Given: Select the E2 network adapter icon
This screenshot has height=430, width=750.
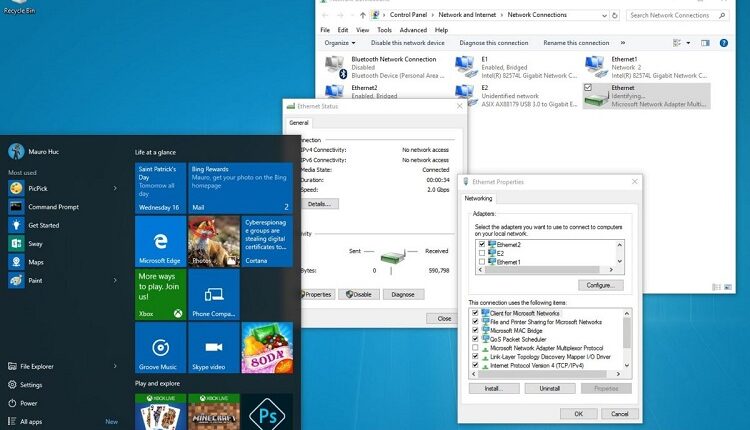Looking at the screenshot, I should (x=466, y=95).
